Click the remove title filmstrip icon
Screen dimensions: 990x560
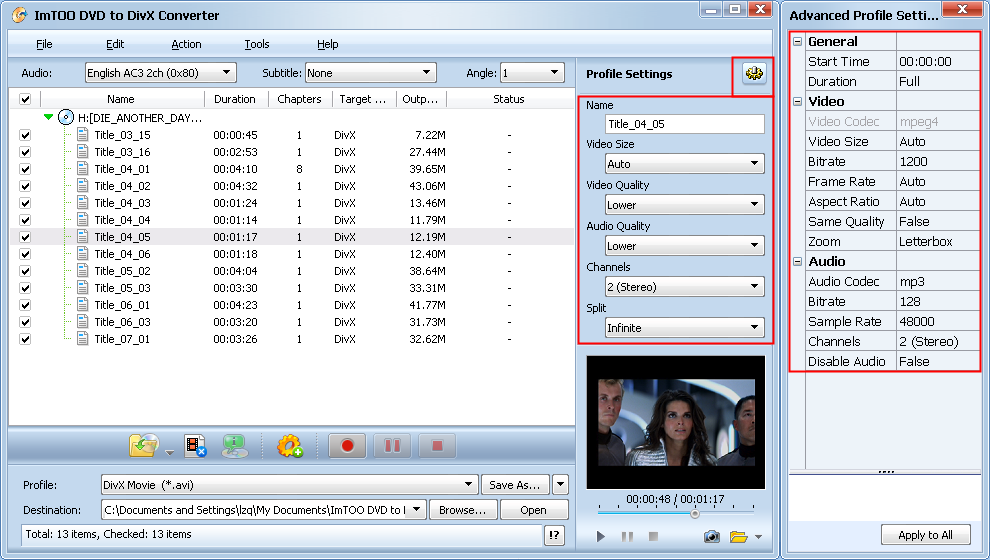pos(196,446)
